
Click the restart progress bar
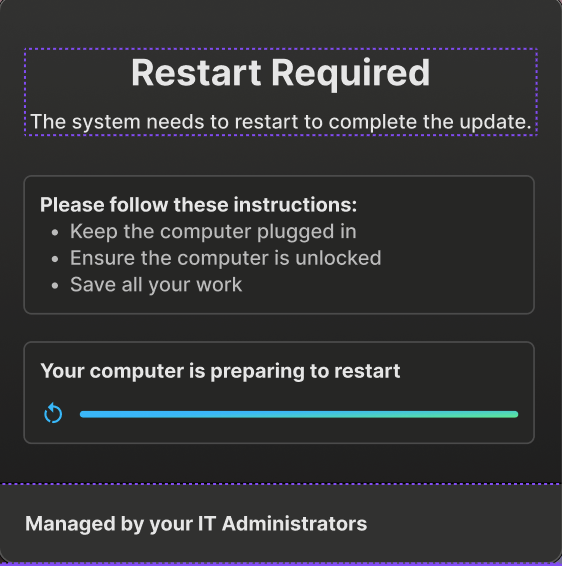coord(299,414)
